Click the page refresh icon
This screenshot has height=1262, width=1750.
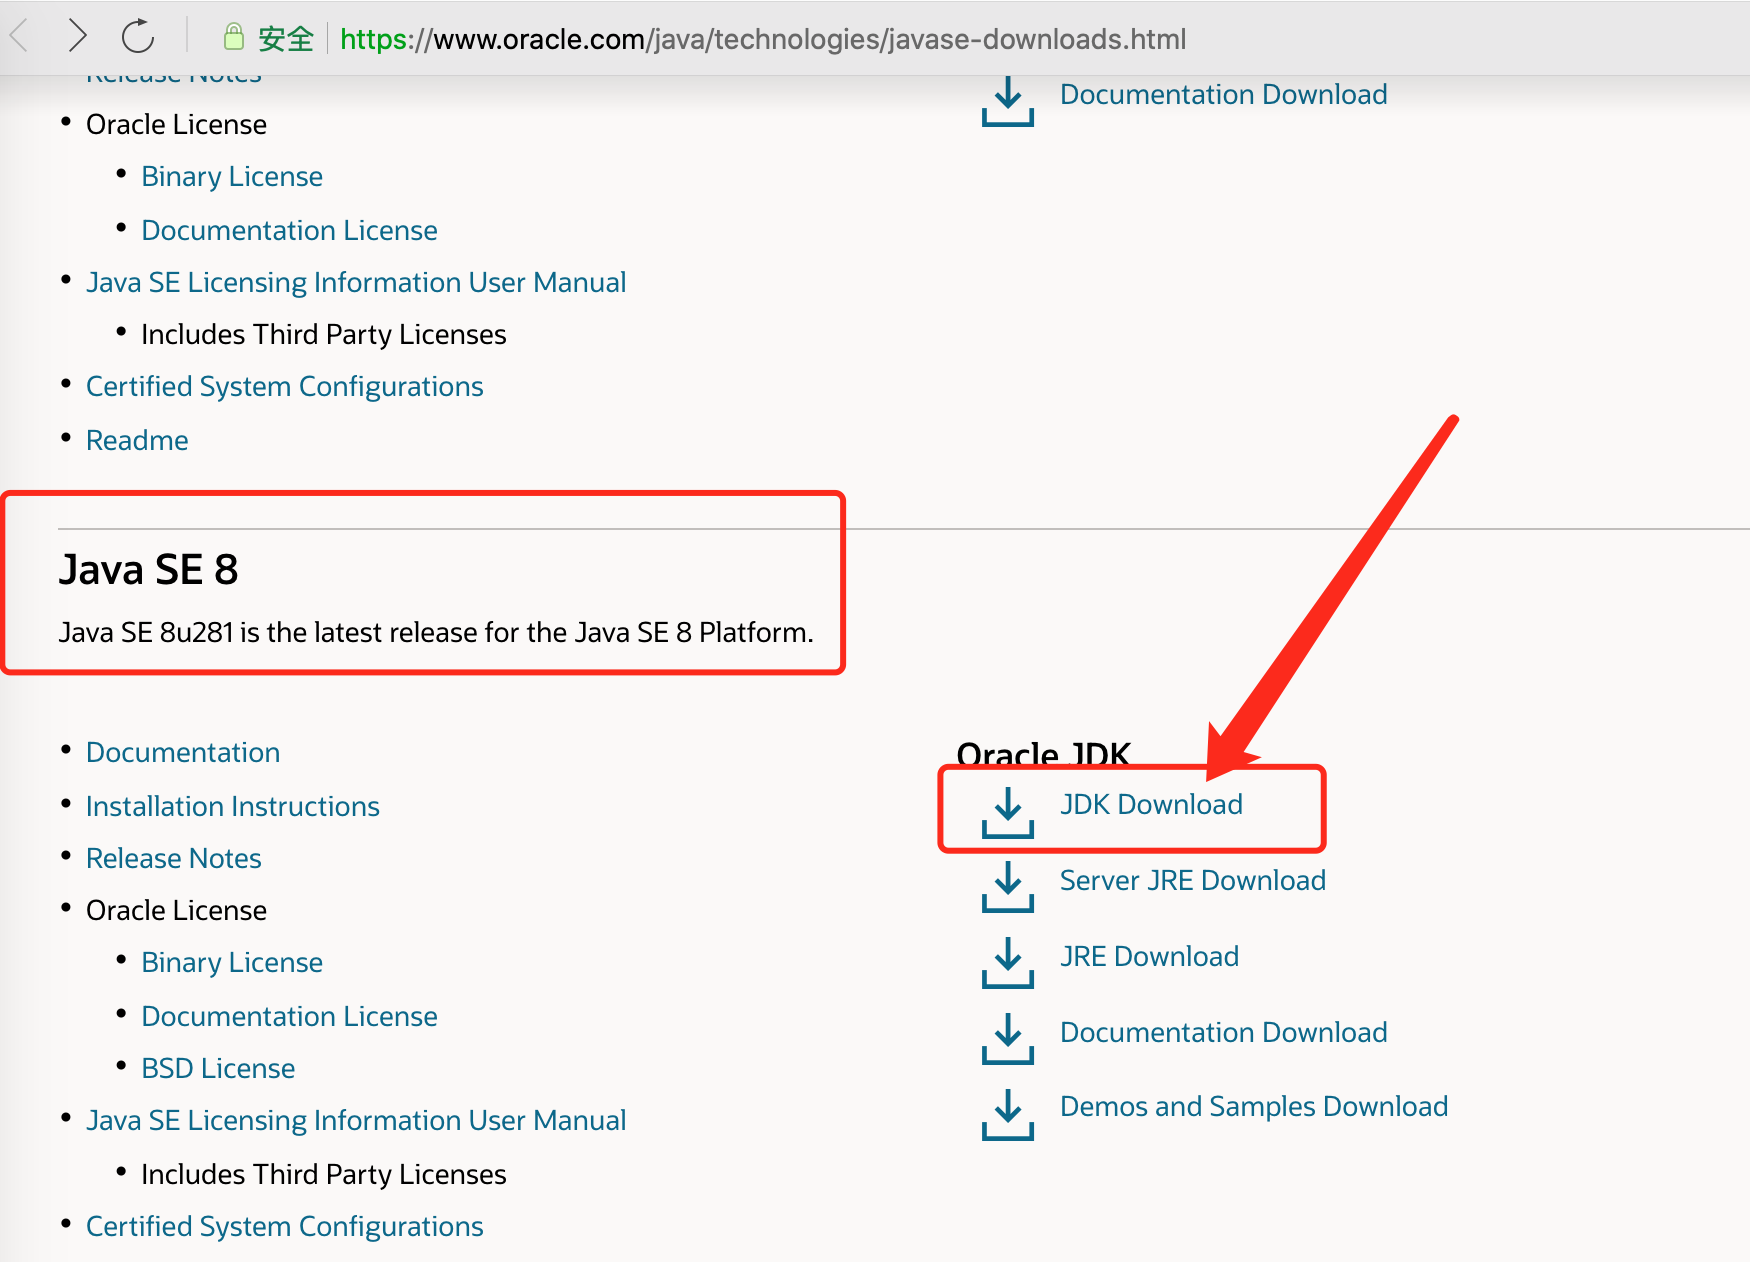tap(139, 35)
